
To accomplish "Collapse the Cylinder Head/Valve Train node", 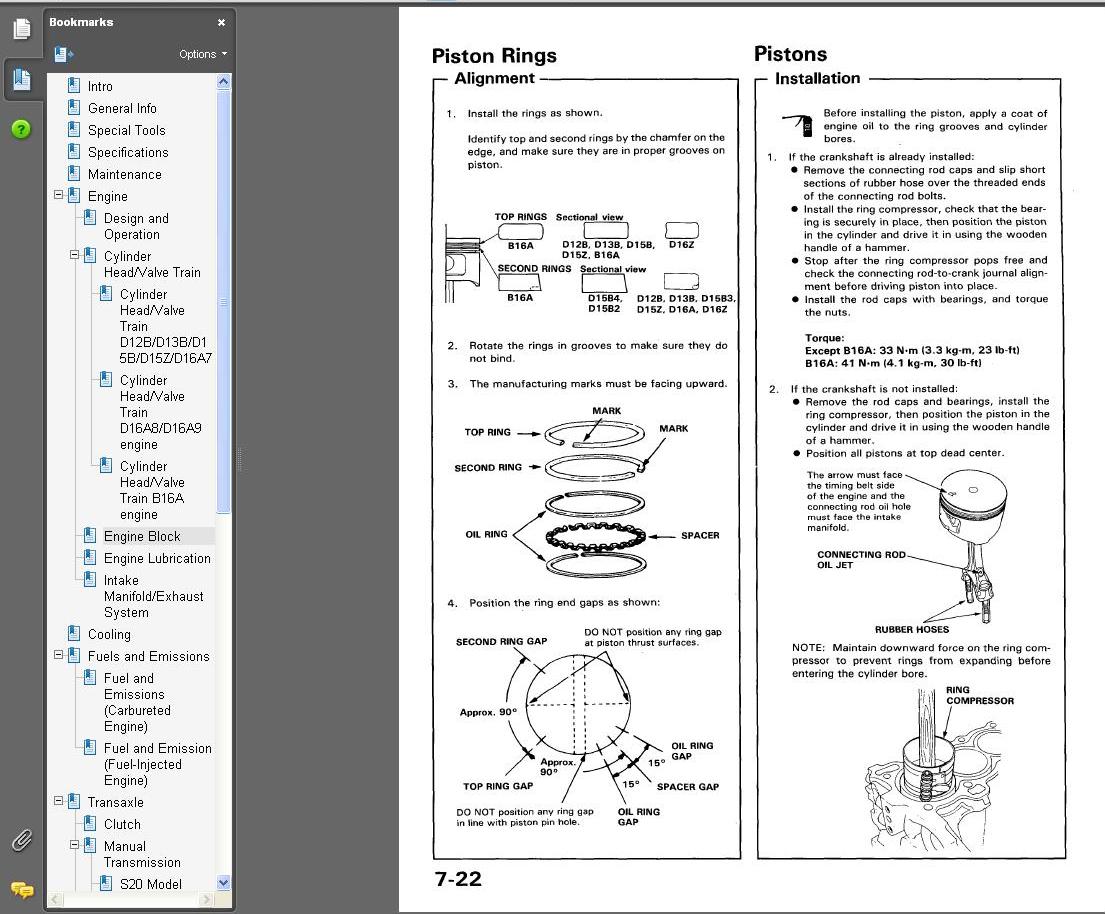I will click(x=75, y=256).
